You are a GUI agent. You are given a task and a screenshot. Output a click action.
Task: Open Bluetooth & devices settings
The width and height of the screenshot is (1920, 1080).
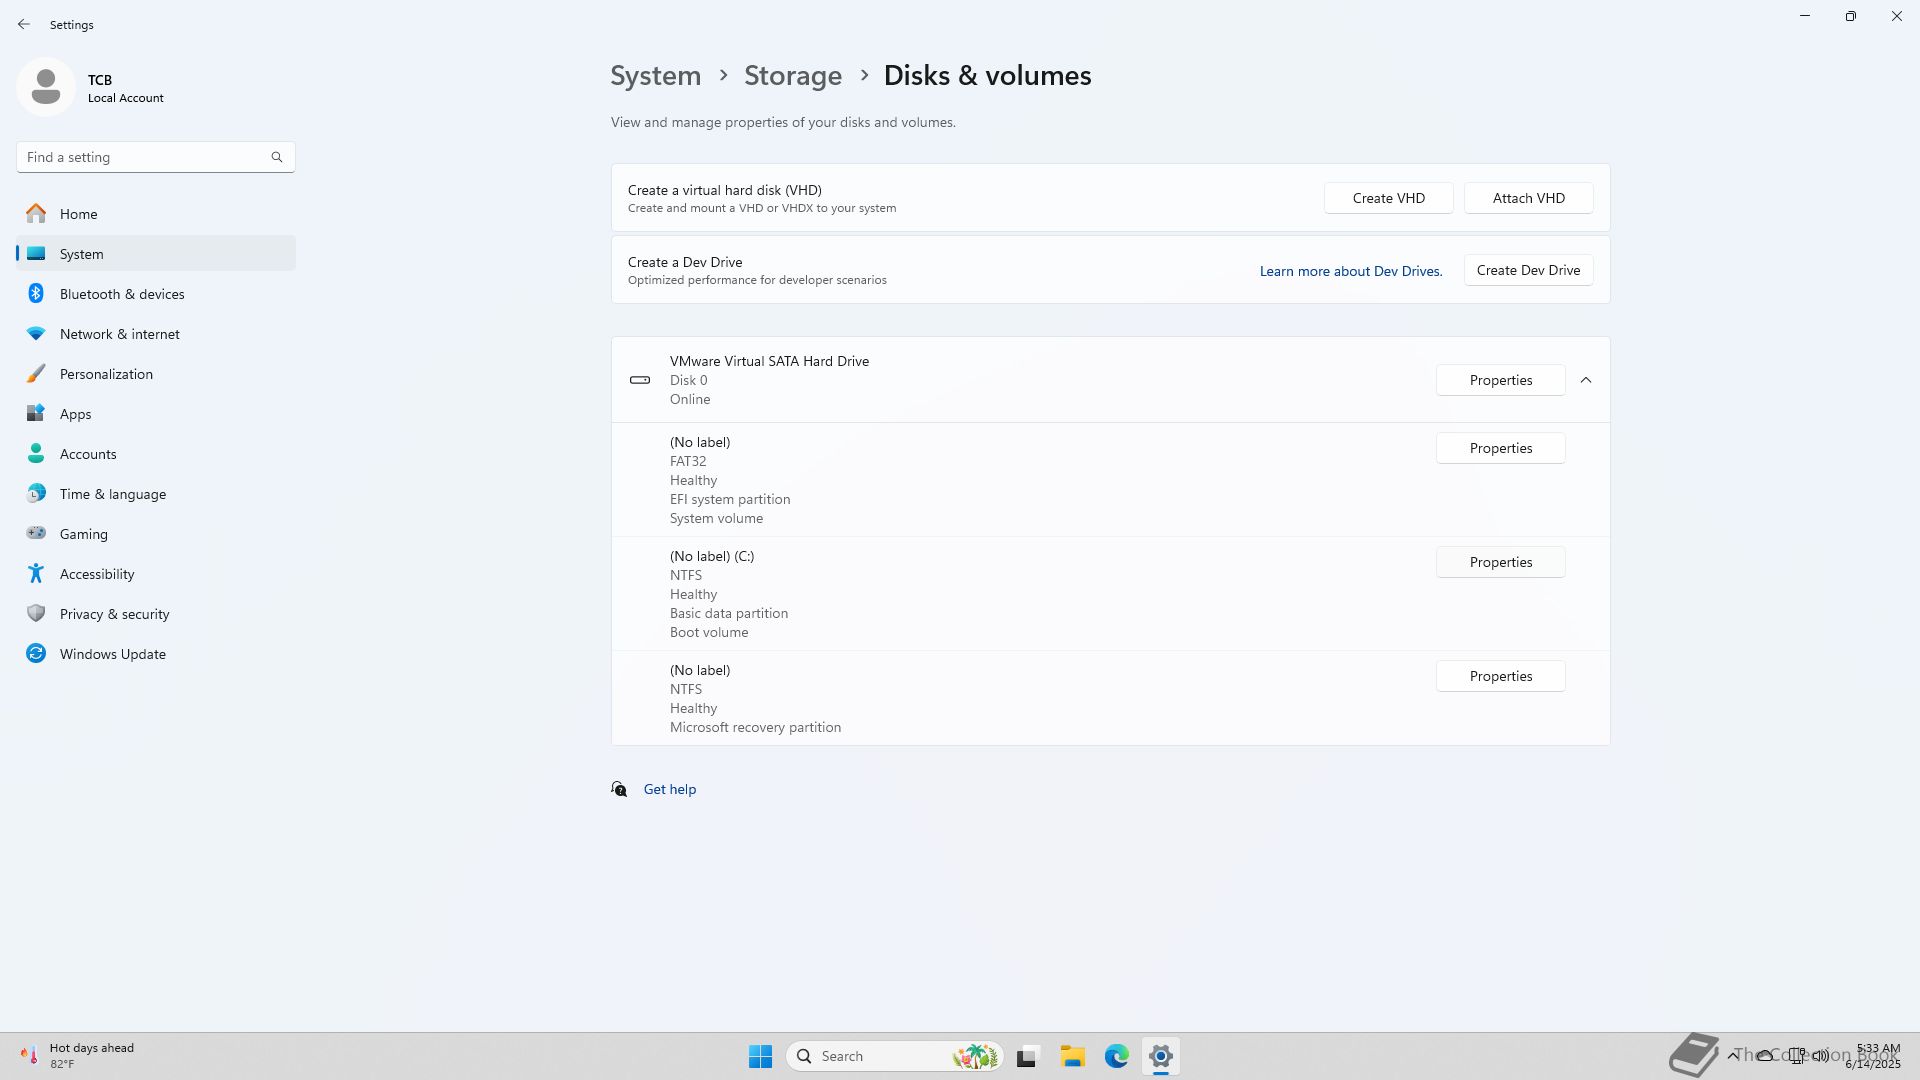pos(121,294)
